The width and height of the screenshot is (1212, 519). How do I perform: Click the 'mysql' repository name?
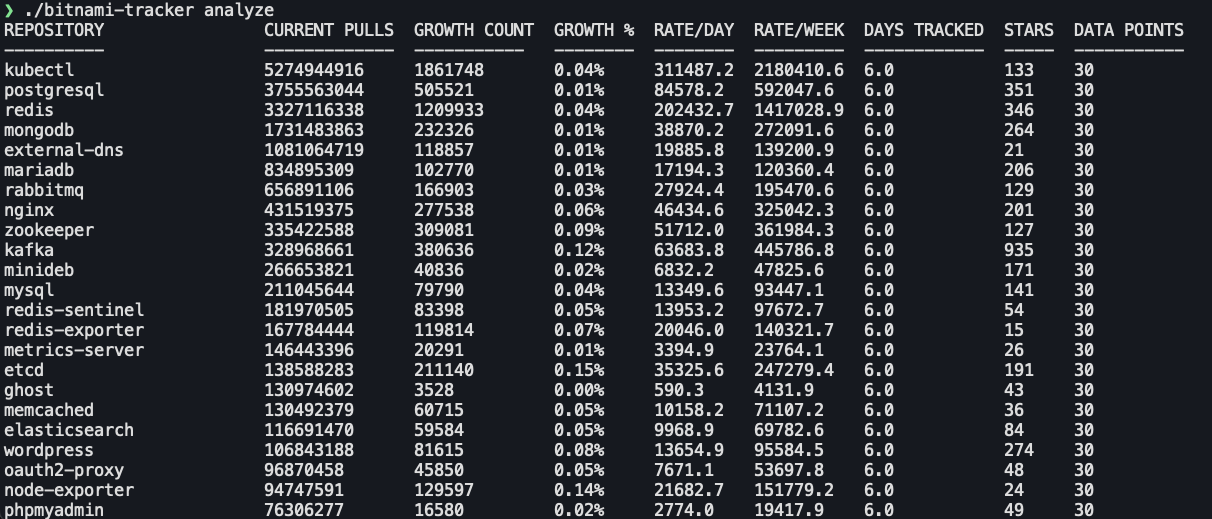point(29,290)
